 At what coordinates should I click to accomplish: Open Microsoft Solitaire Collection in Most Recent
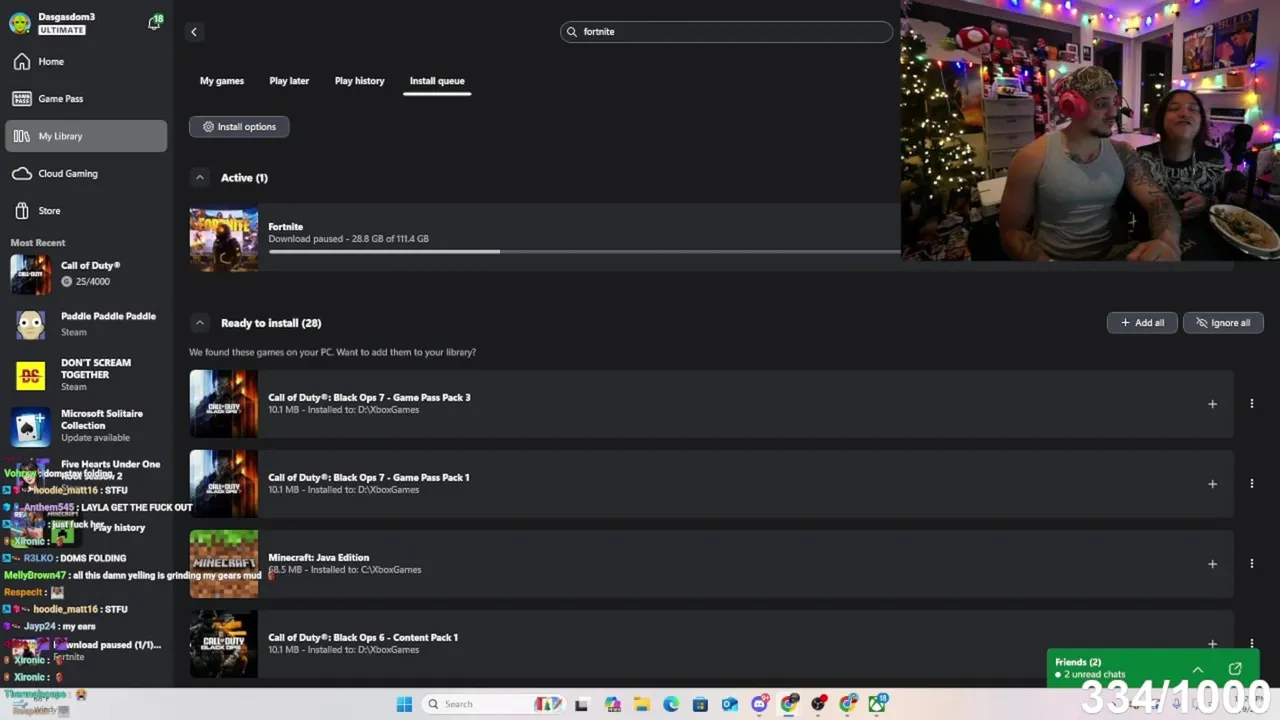tap(87, 425)
